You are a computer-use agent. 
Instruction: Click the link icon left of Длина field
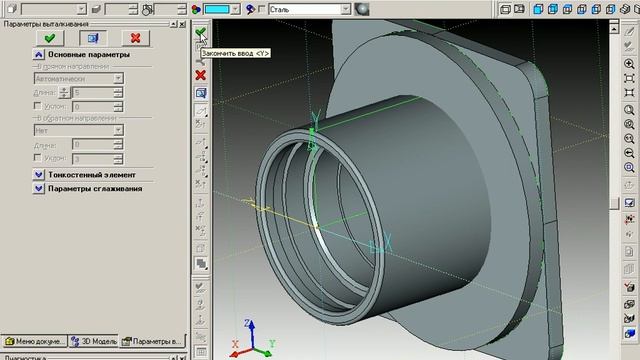pyautogui.click(x=64, y=93)
